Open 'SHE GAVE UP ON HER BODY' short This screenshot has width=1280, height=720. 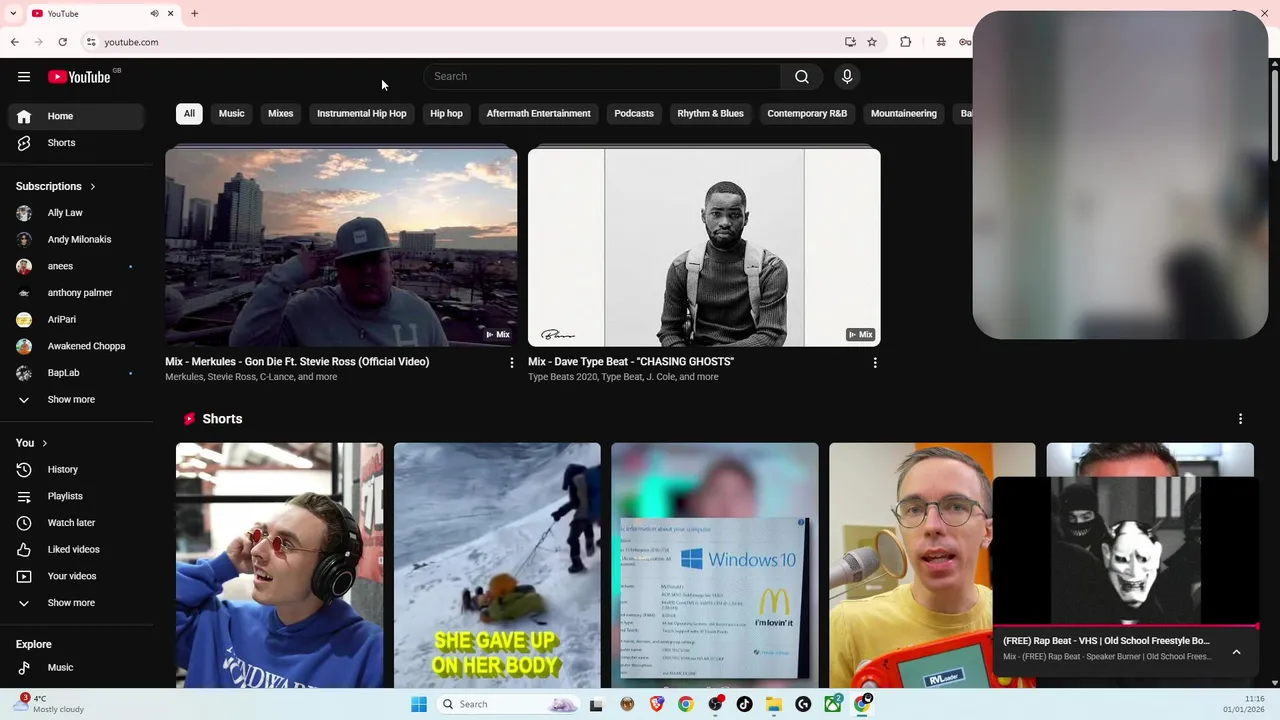pos(497,565)
